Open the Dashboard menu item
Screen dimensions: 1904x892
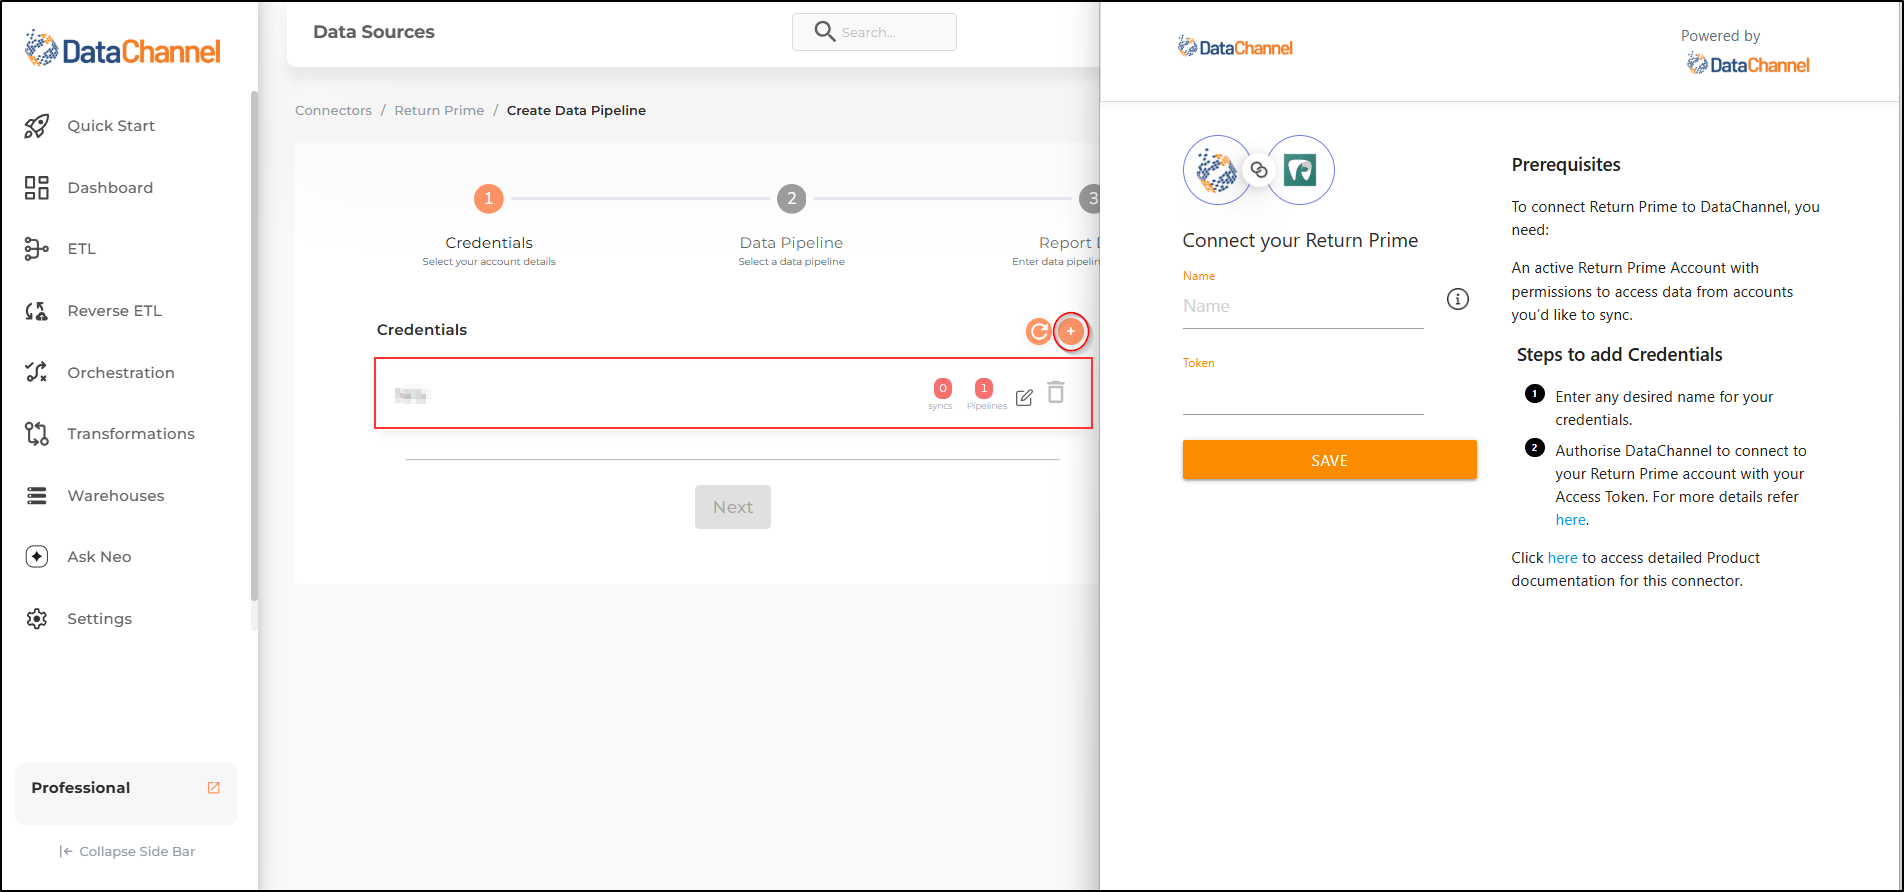(110, 188)
